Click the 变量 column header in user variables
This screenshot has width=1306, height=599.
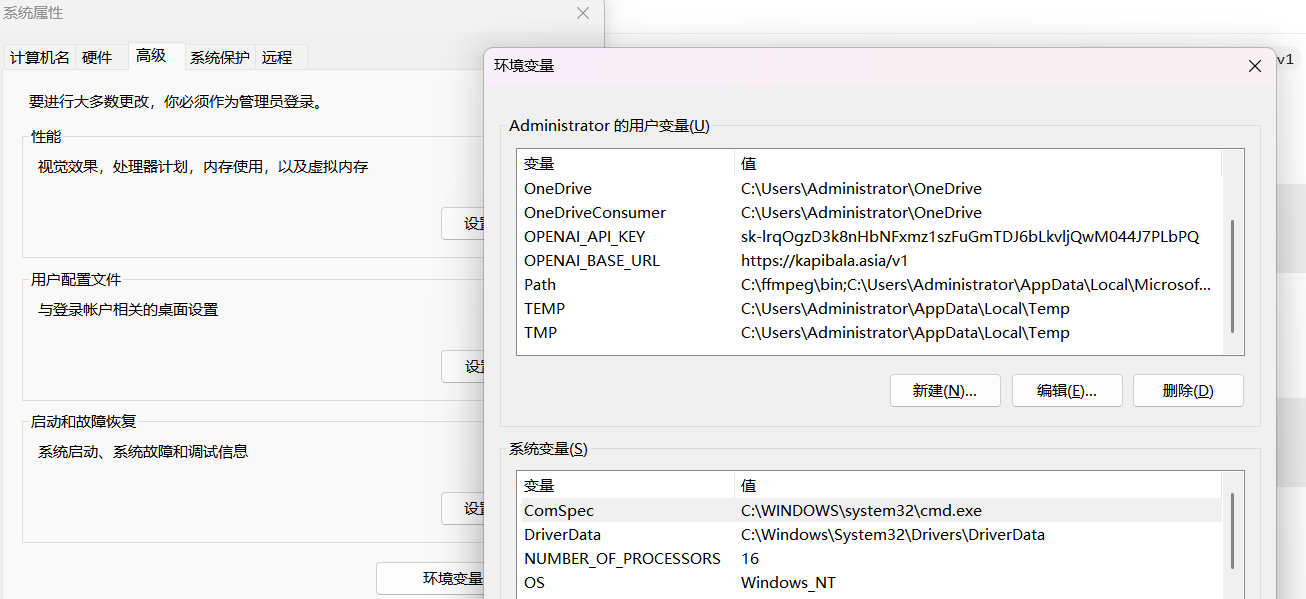pyautogui.click(x=626, y=164)
